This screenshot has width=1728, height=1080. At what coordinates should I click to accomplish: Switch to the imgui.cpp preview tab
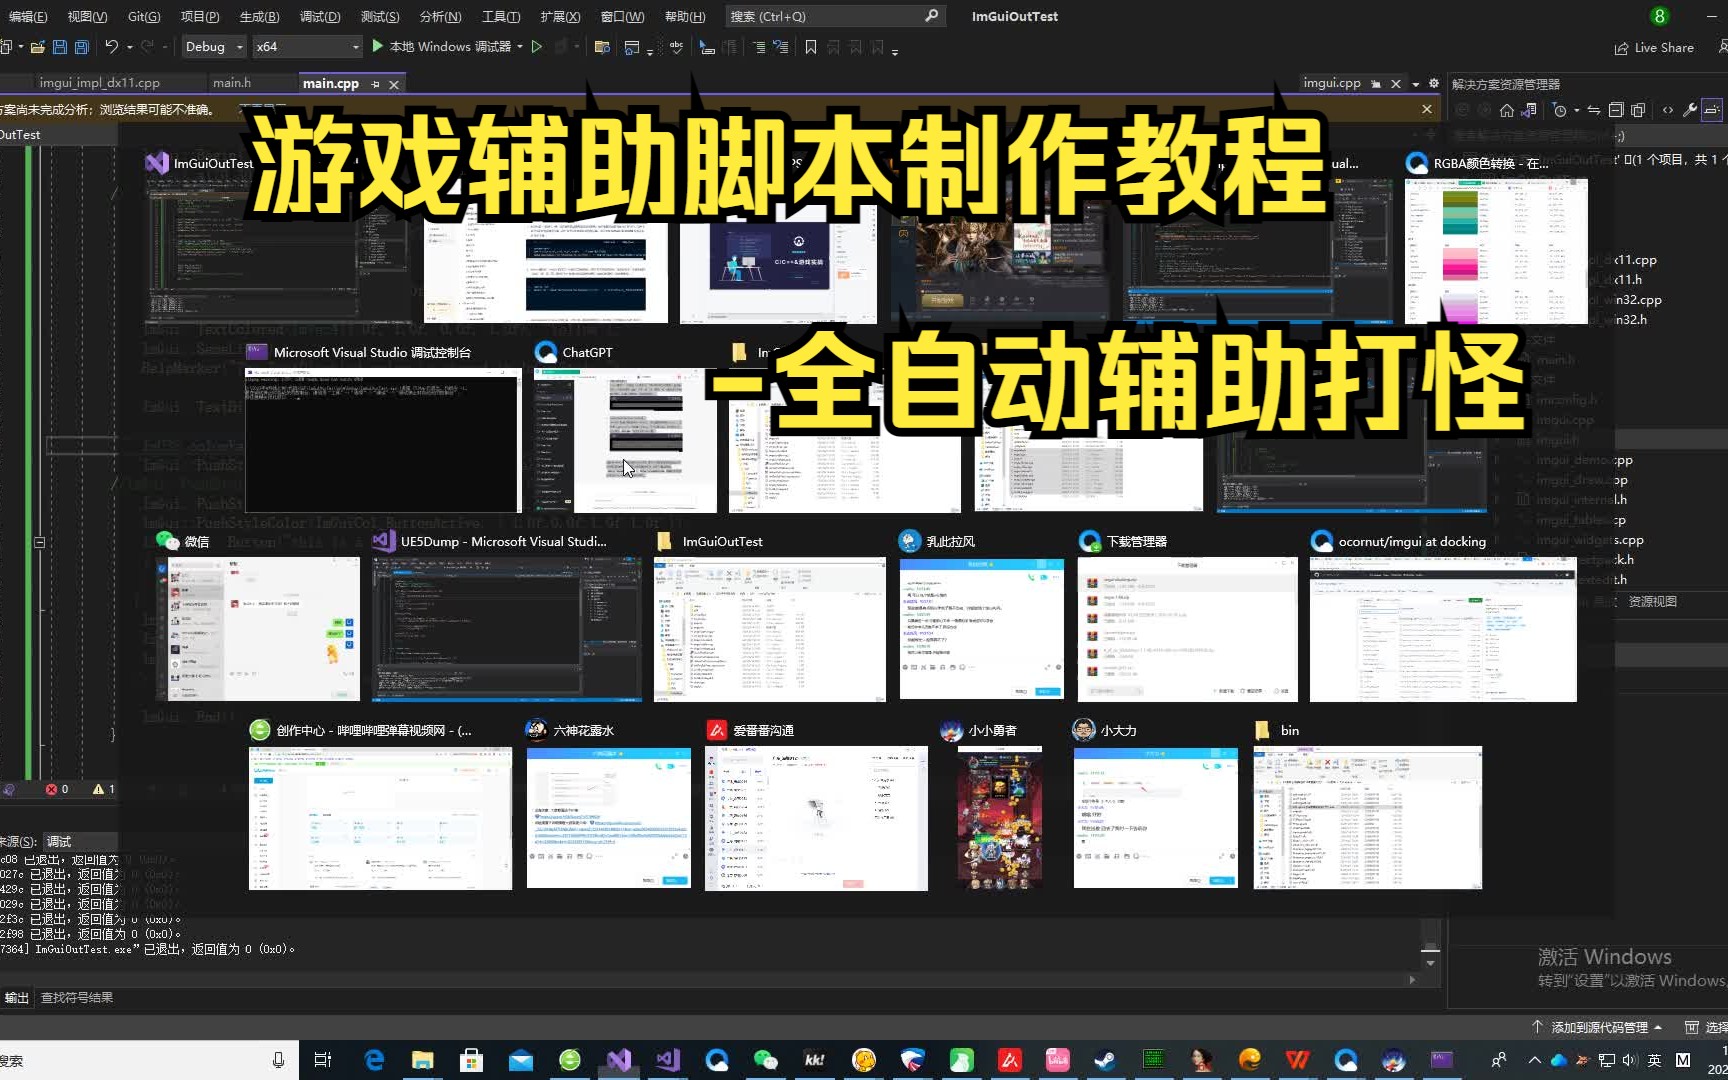click(x=1332, y=83)
